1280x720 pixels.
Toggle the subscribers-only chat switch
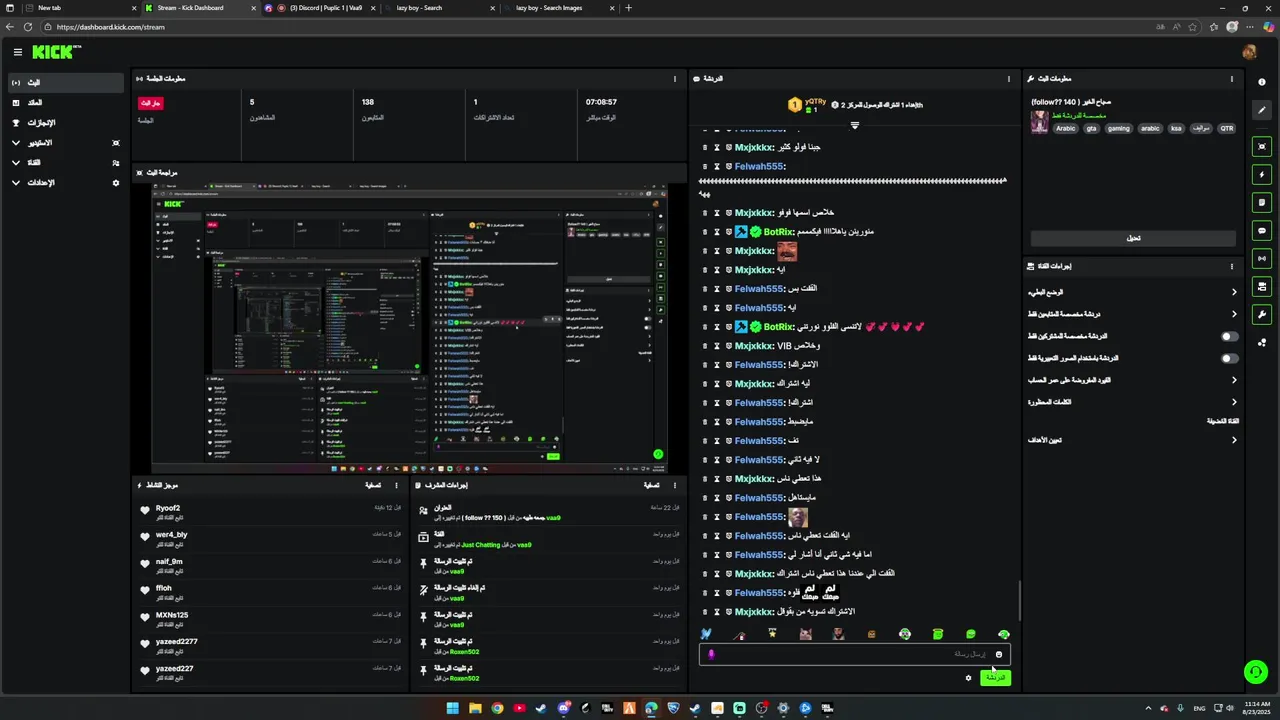(1230, 336)
